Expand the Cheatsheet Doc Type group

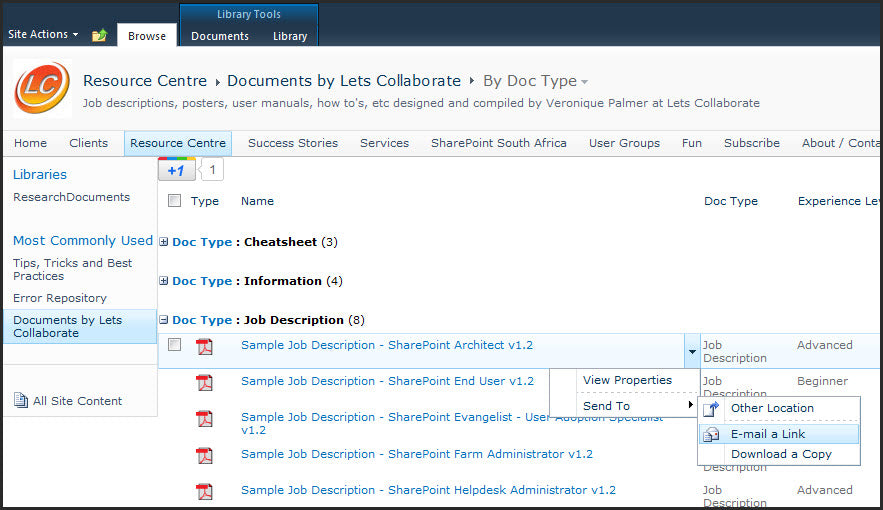164,242
